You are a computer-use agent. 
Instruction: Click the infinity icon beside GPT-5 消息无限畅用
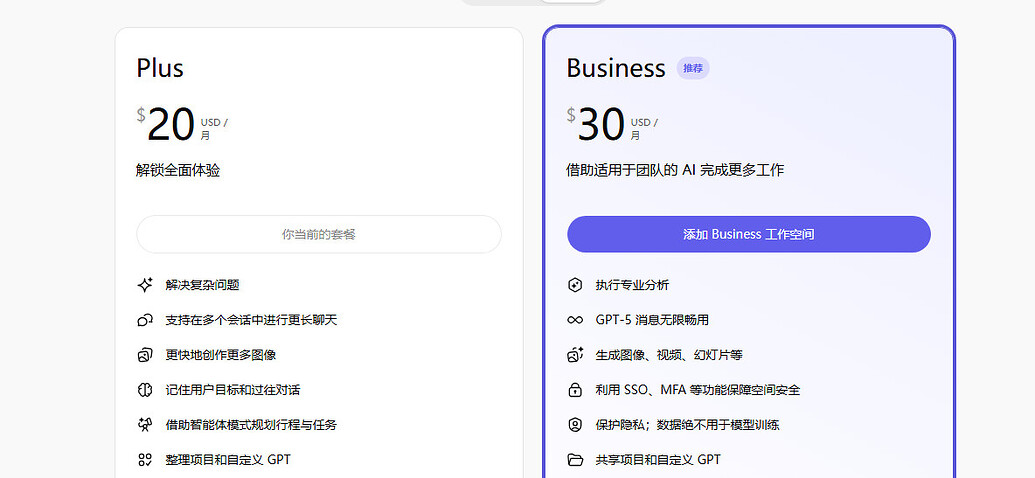[575, 320]
